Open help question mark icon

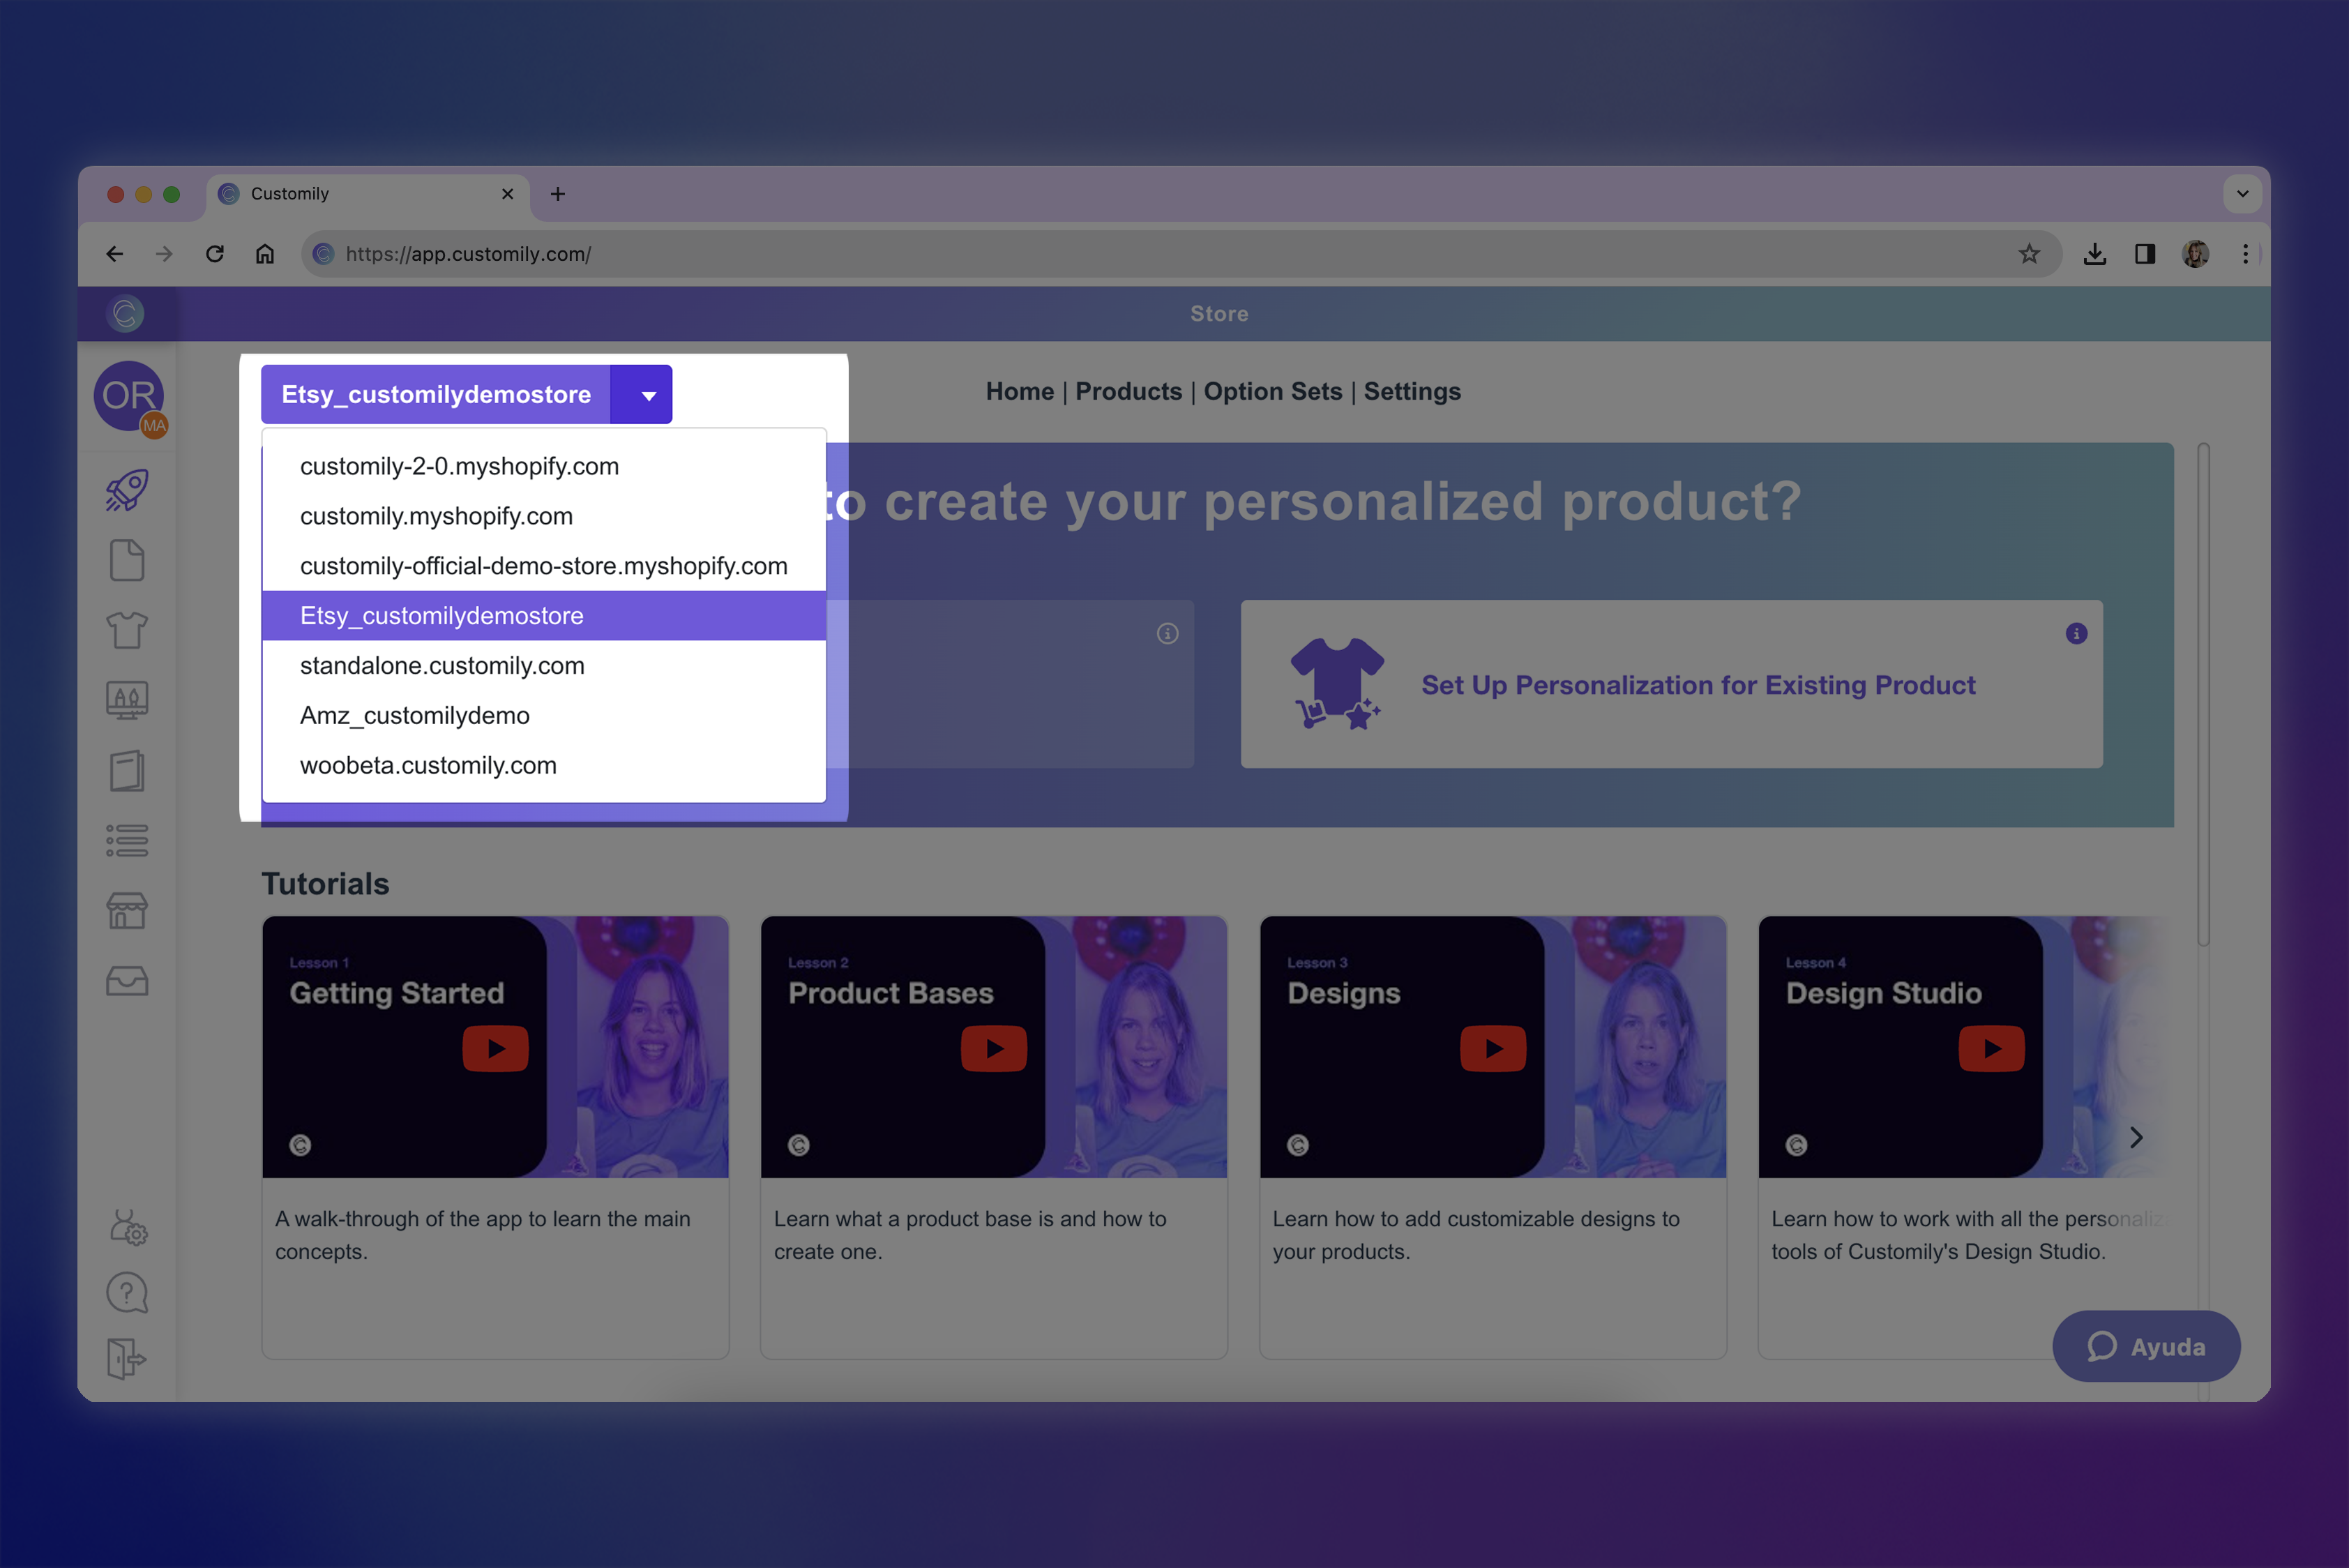(127, 1293)
